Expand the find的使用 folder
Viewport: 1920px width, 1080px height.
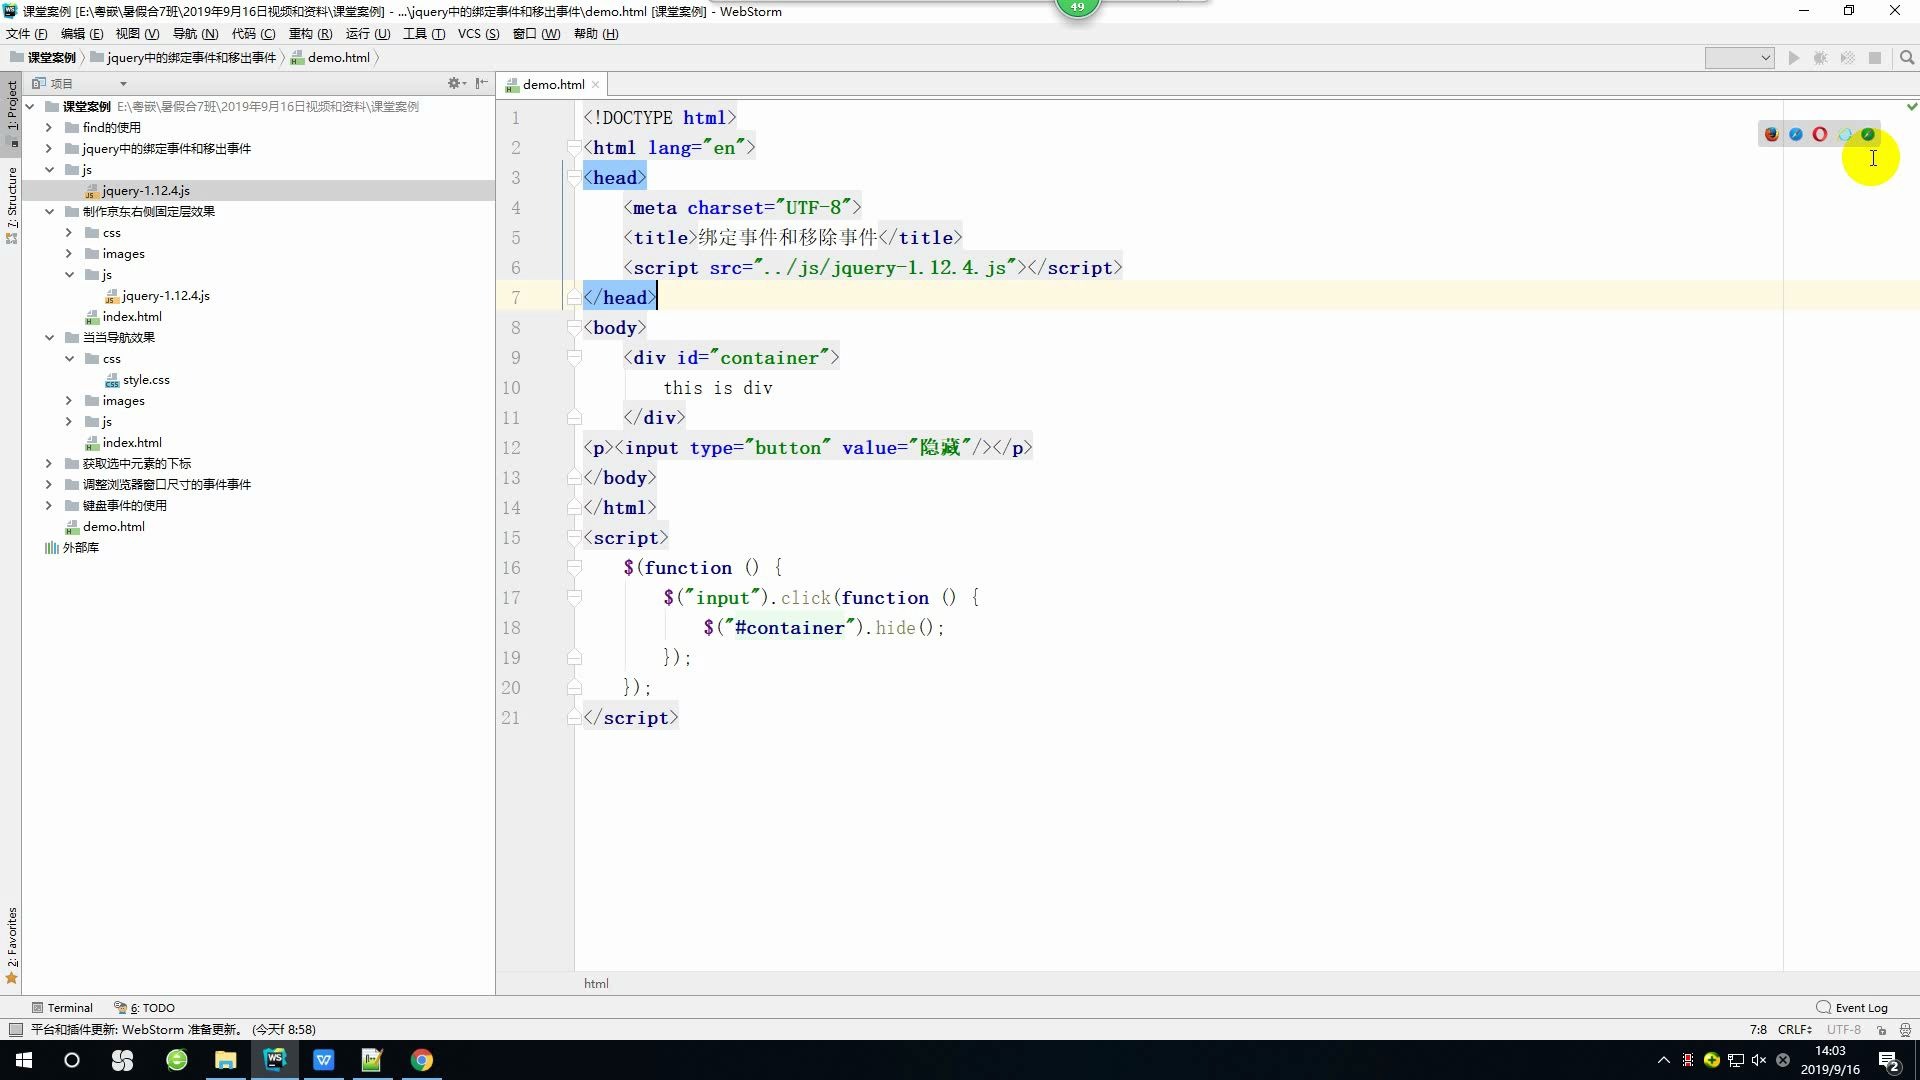click(48, 127)
